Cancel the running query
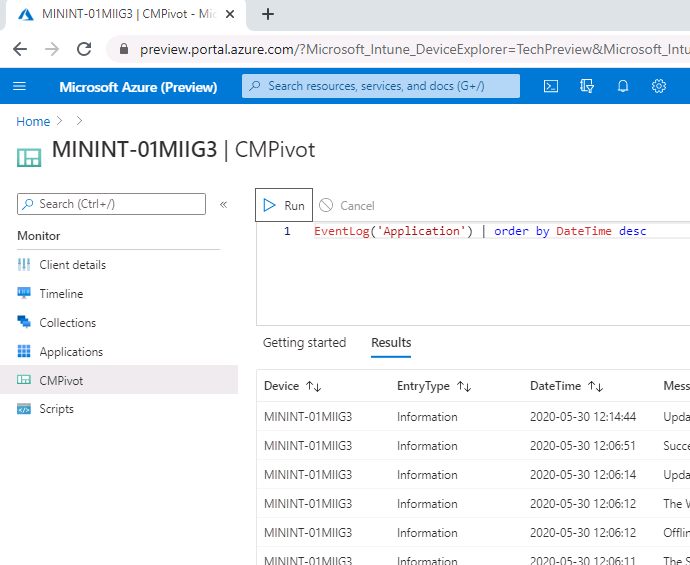The height and width of the screenshot is (565, 690). click(346, 205)
